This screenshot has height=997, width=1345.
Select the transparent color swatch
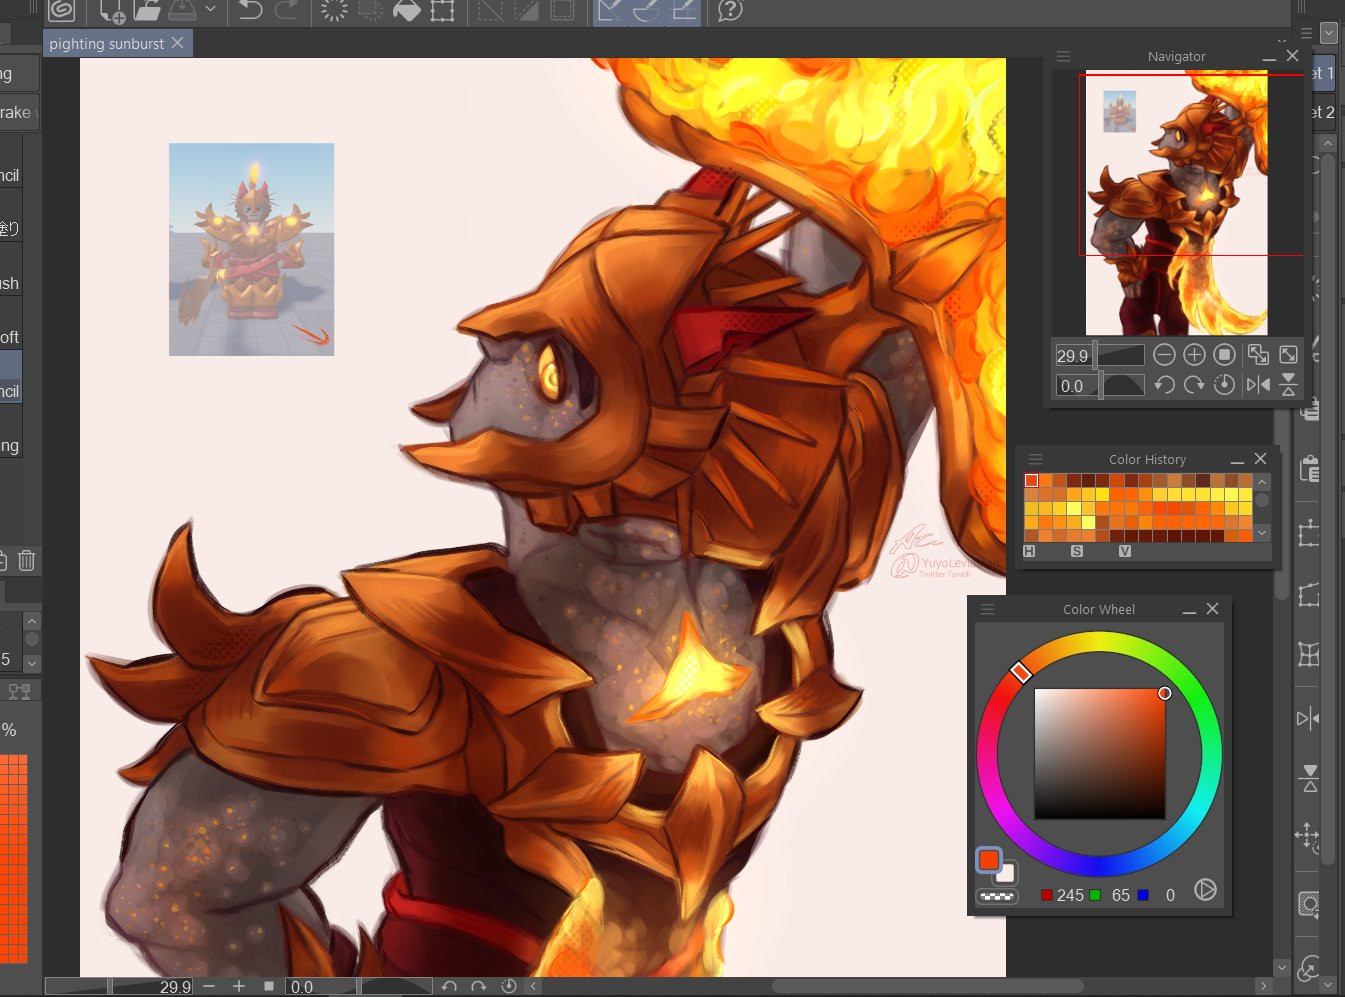click(x=996, y=896)
